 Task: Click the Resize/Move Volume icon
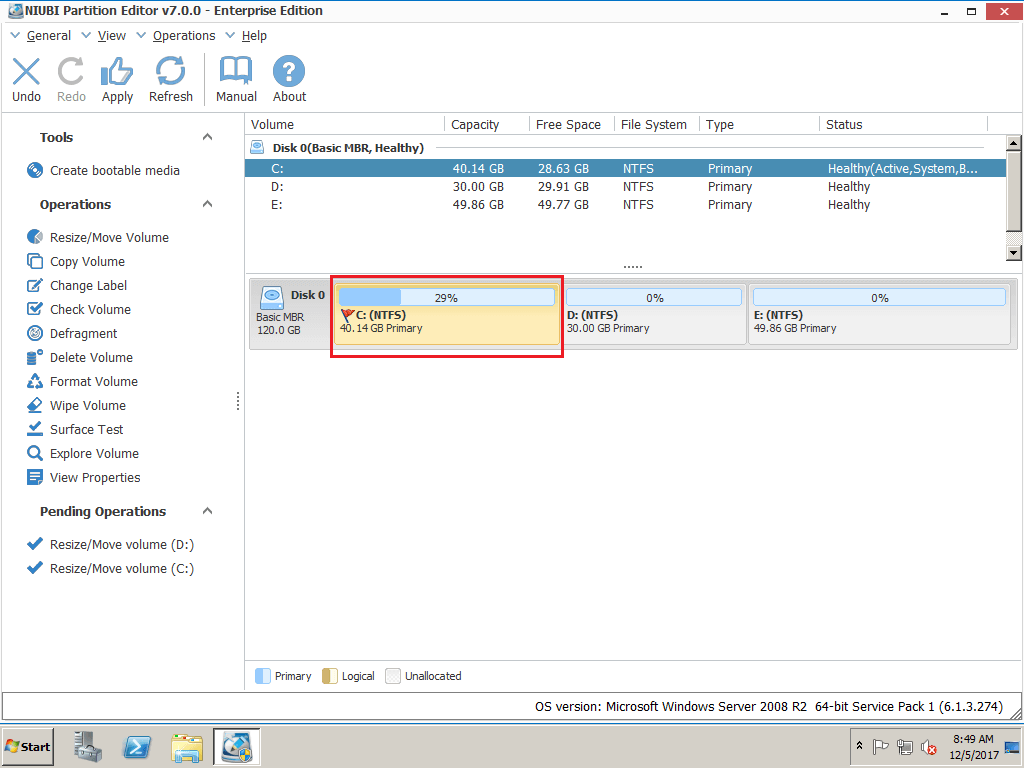click(x=35, y=237)
